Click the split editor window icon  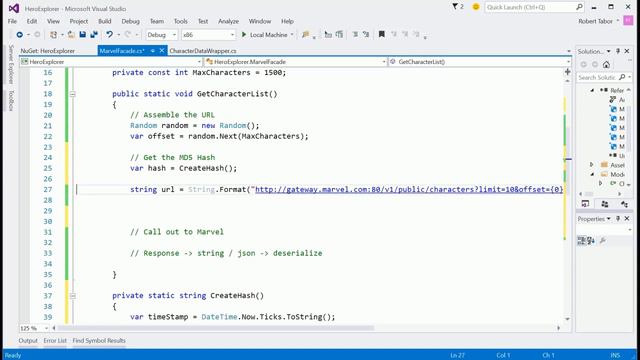coord(567,71)
